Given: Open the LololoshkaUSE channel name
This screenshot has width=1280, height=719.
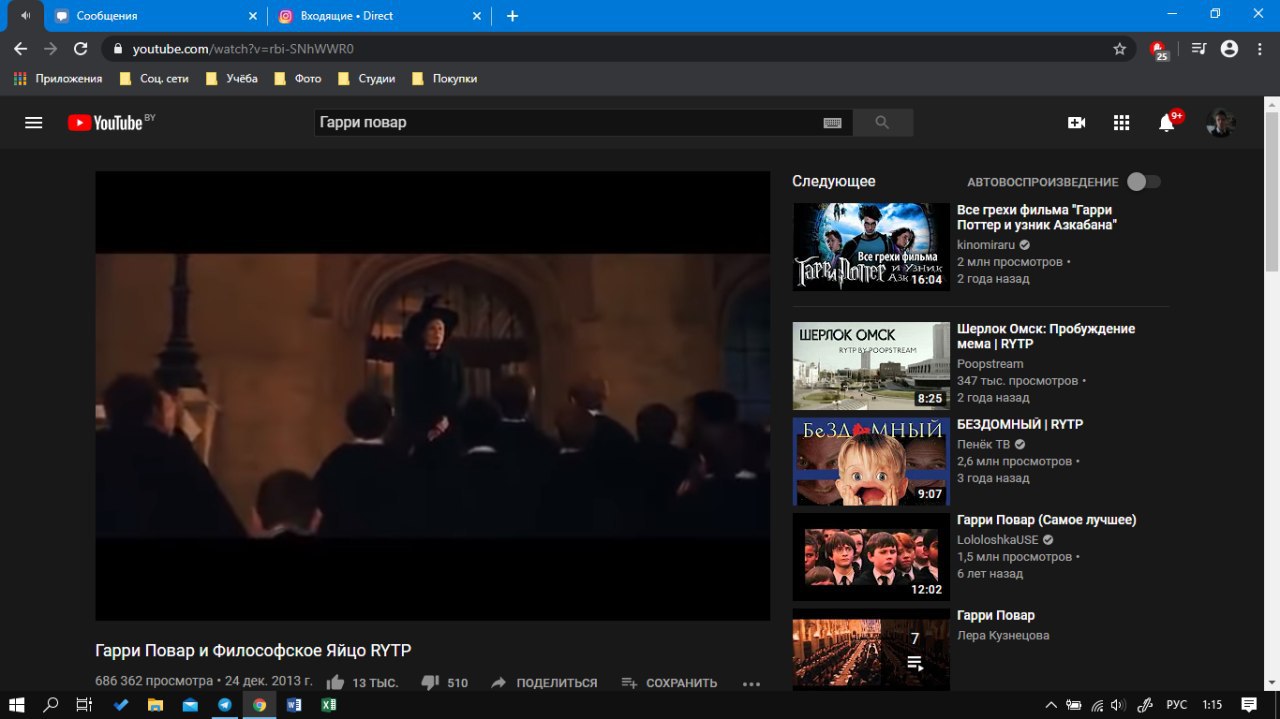Looking at the screenshot, I should point(997,540).
